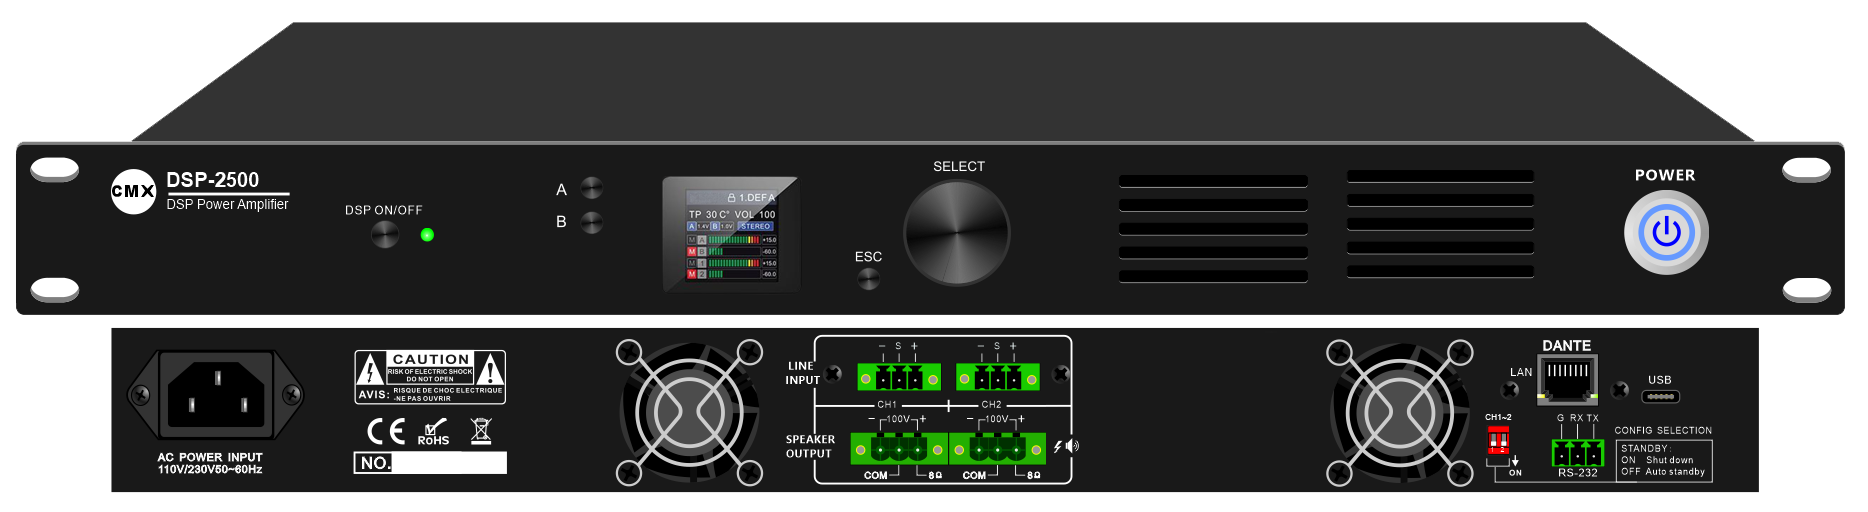The width and height of the screenshot is (1868, 512).
Task: Click the USB-C port
Action: (x=1660, y=396)
